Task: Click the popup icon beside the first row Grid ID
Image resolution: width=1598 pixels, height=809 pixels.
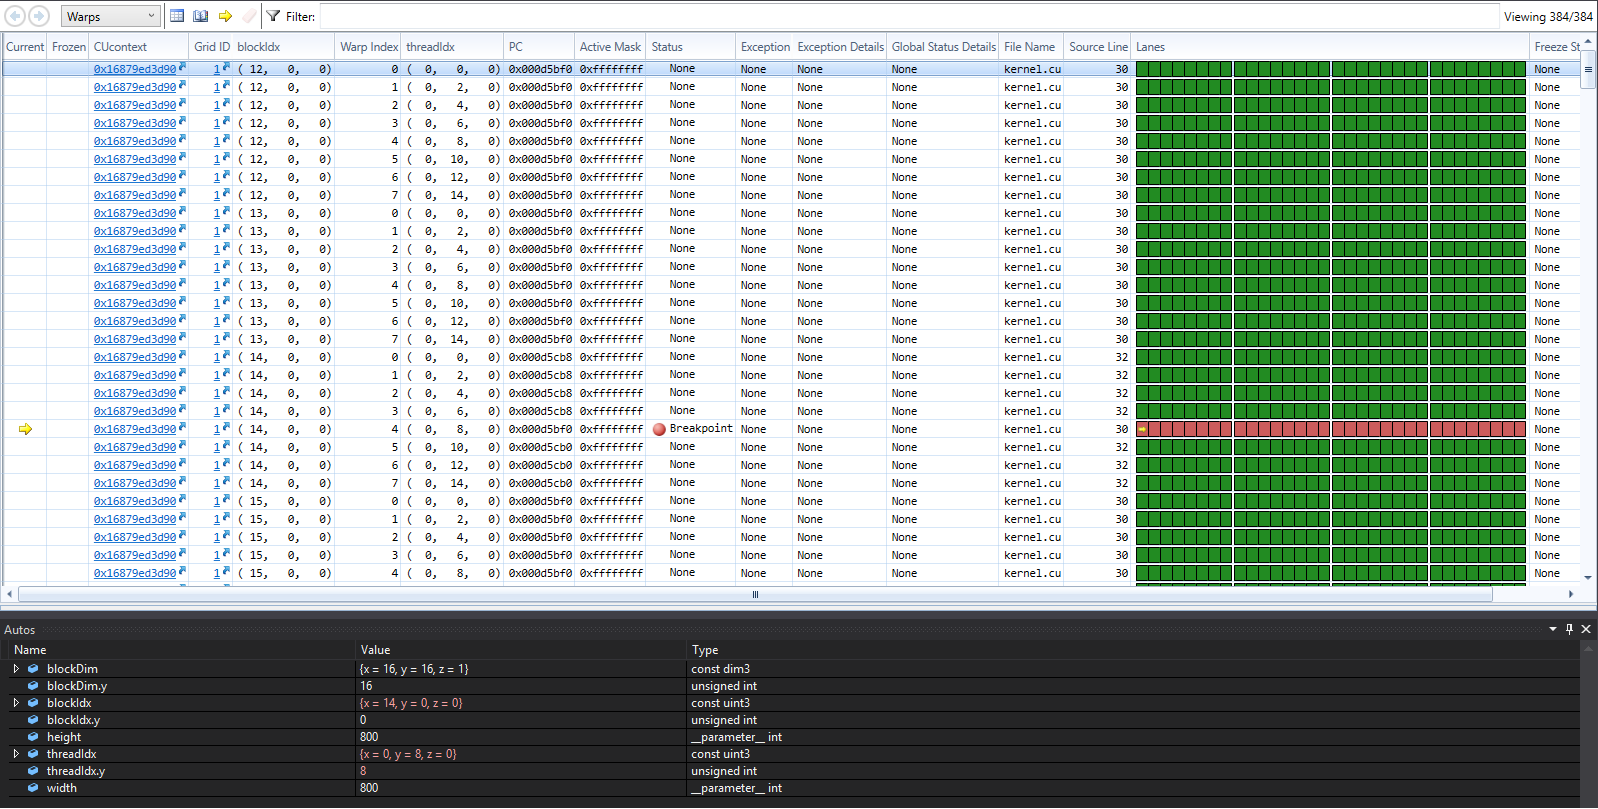Action: [226, 67]
